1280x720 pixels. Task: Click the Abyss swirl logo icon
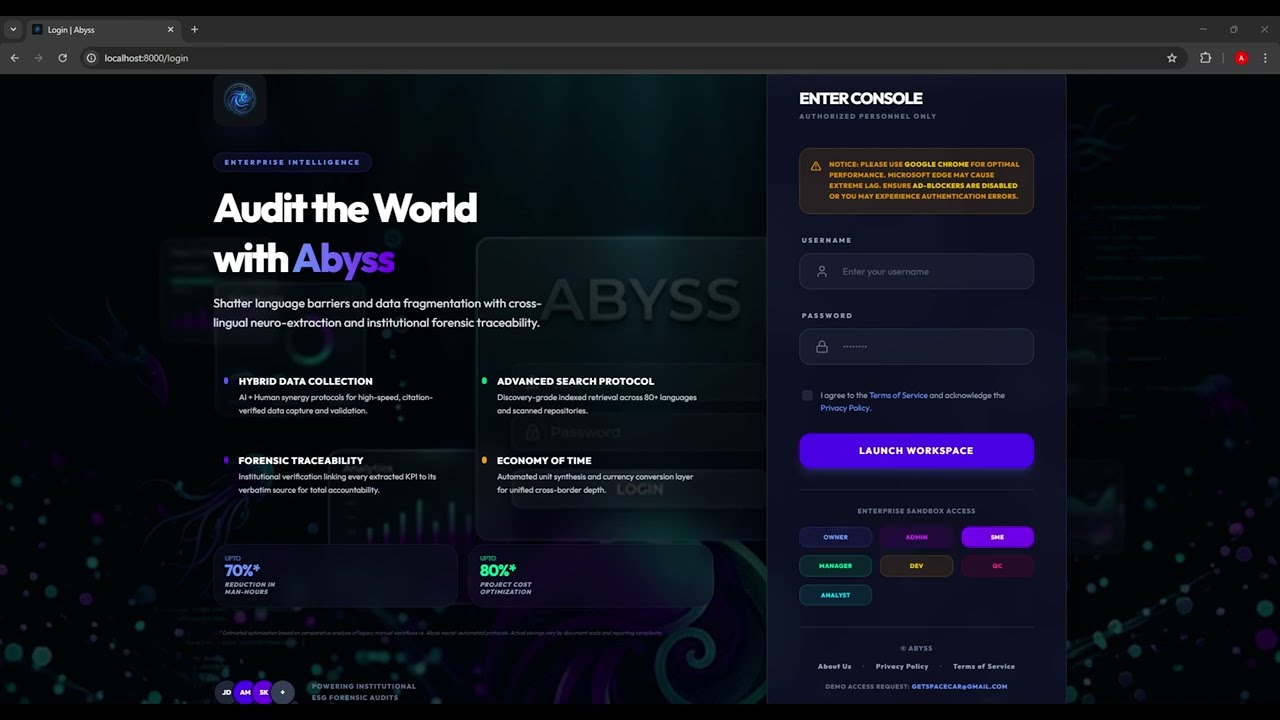(x=240, y=99)
